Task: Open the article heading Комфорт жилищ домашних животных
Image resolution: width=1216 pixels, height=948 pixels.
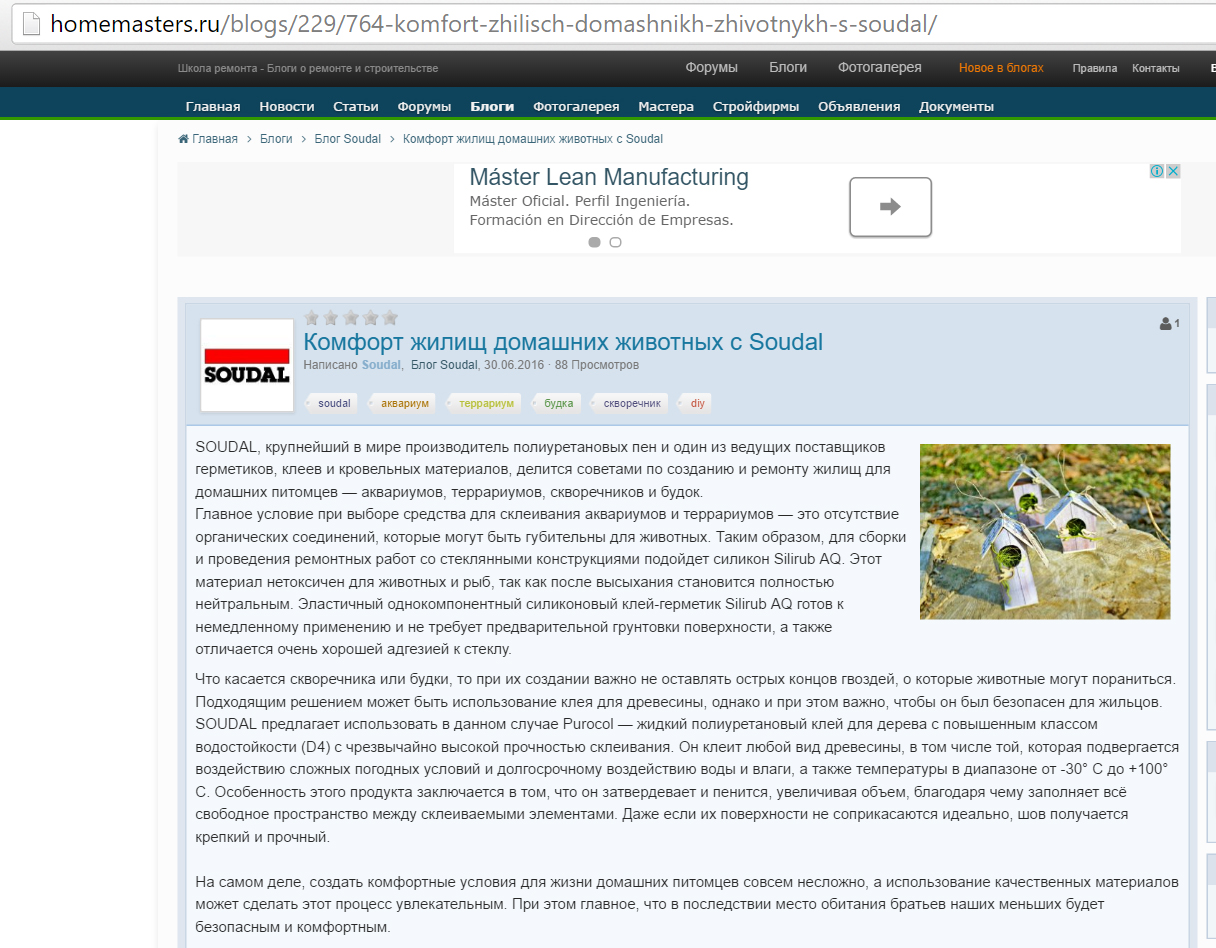Action: [x=563, y=342]
